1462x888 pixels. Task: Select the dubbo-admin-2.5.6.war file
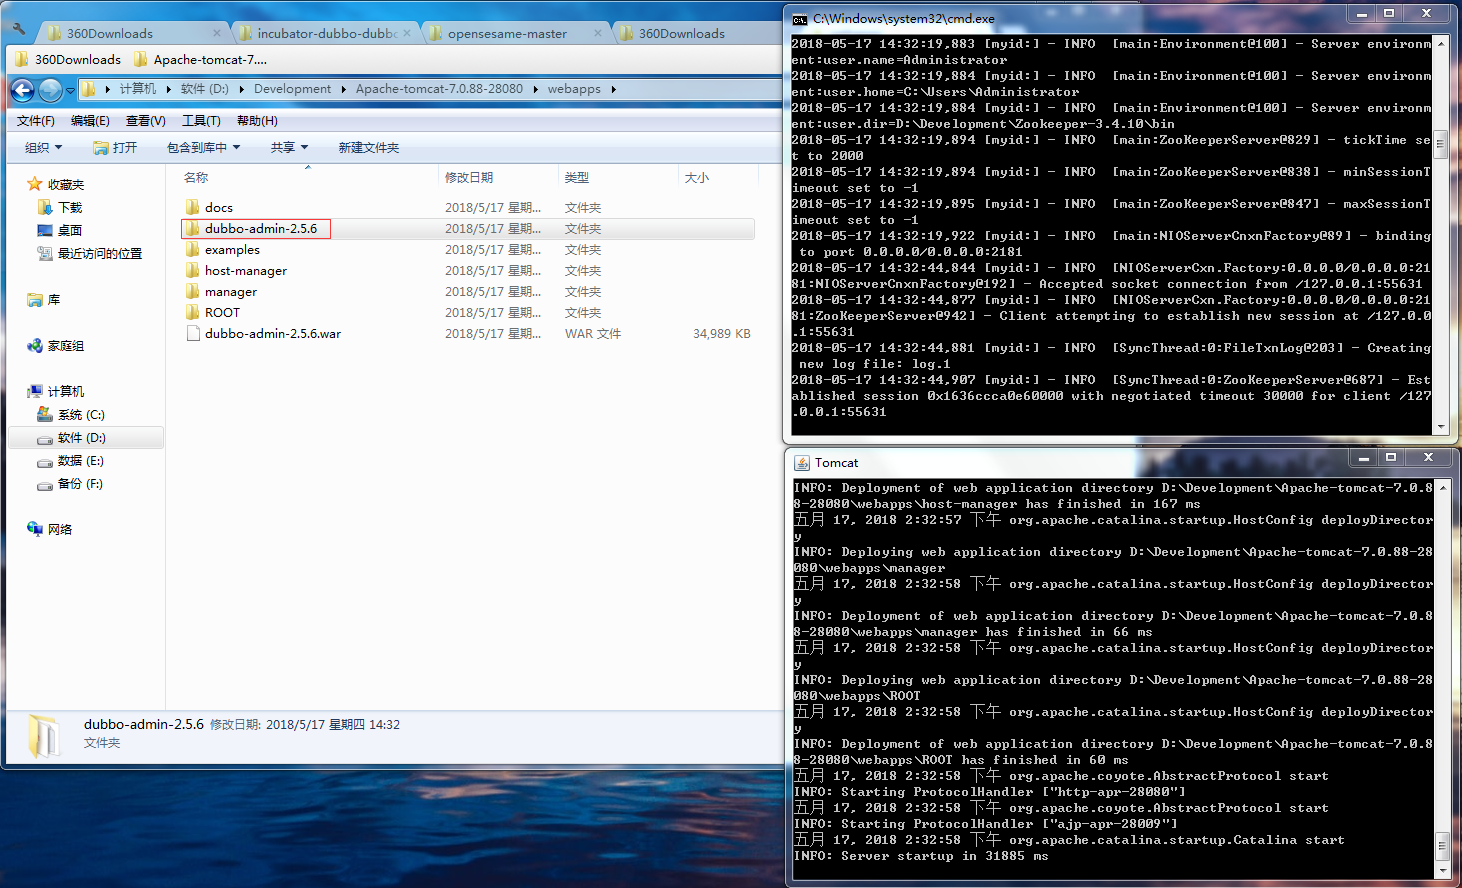tap(273, 334)
